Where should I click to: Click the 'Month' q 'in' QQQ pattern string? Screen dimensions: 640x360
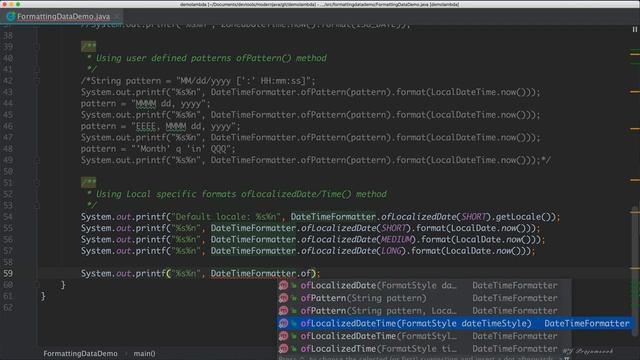pyautogui.click(x=183, y=149)
